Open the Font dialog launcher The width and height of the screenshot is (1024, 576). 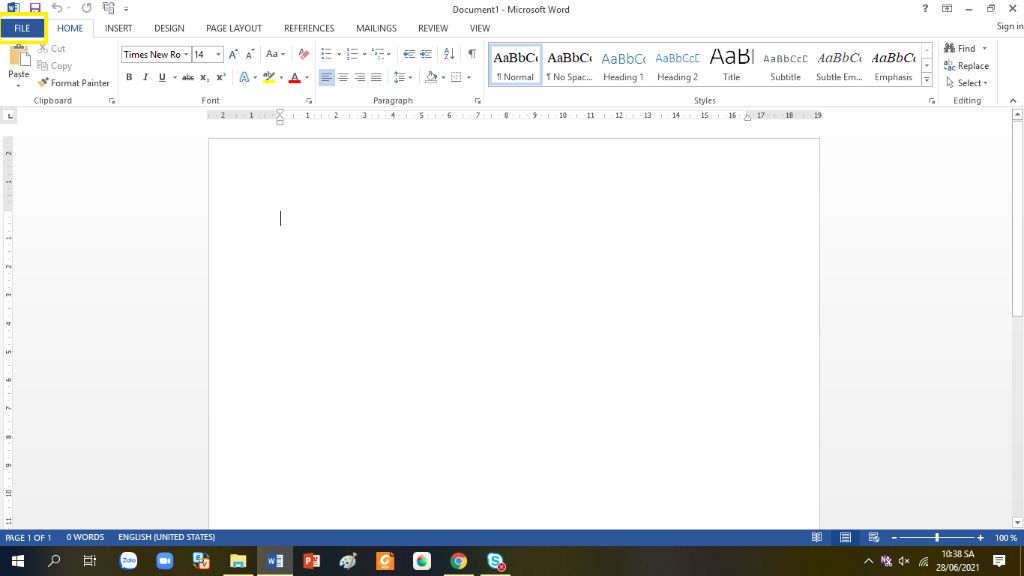pos(309,101)
